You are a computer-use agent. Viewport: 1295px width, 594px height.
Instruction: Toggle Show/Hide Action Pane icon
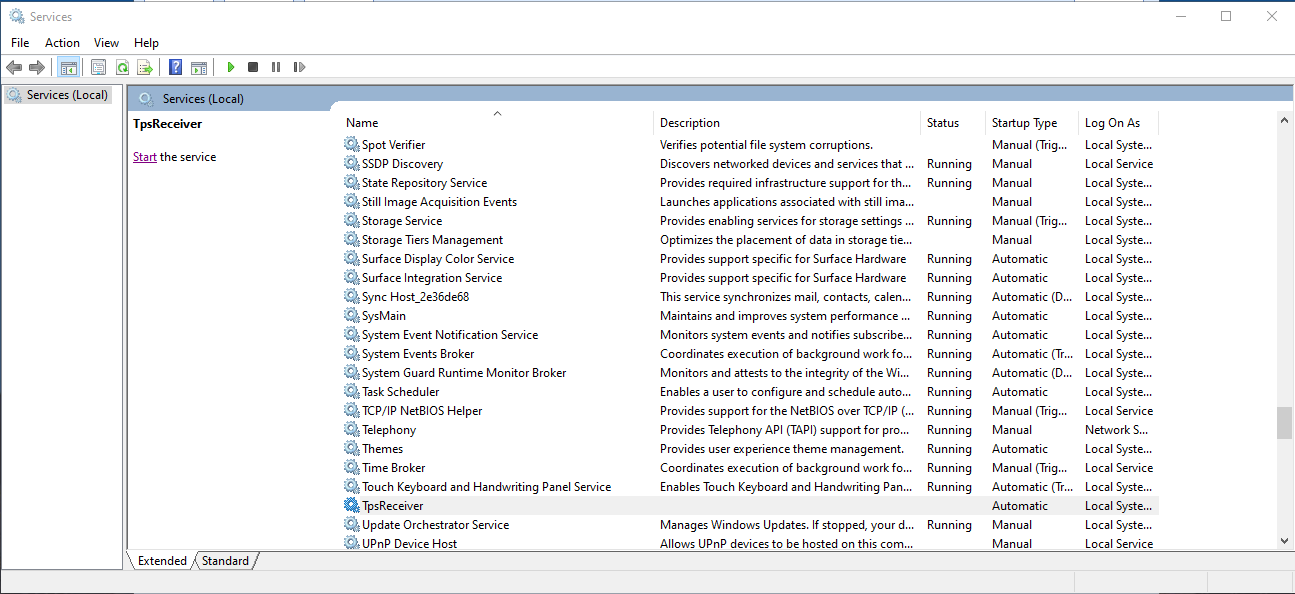point(199,67)
